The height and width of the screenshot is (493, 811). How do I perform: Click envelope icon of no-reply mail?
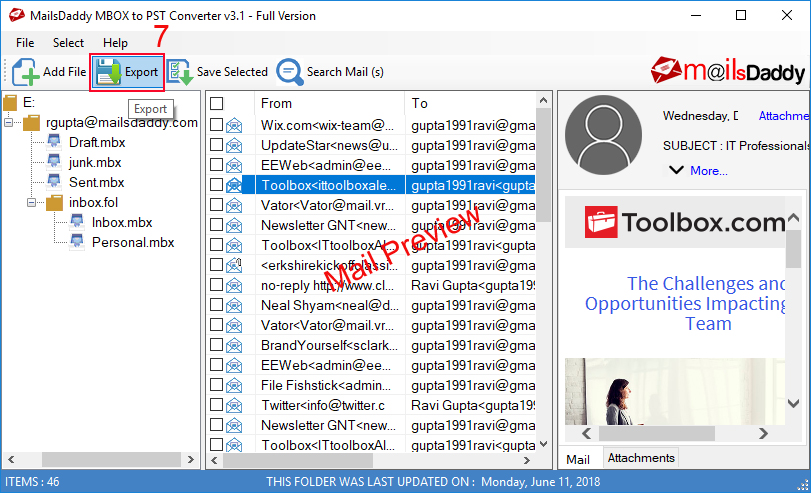(x=234, y=285)
